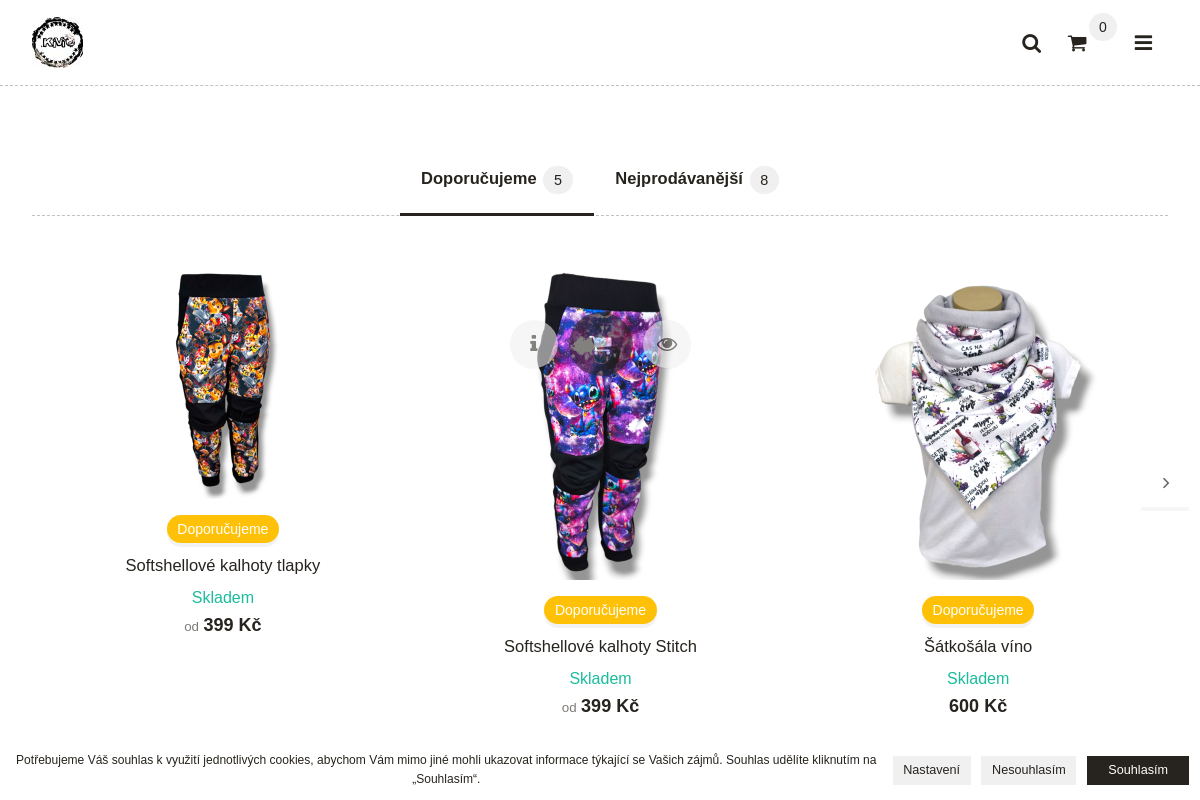Select the Doporučujeme tab

(497, 179)
